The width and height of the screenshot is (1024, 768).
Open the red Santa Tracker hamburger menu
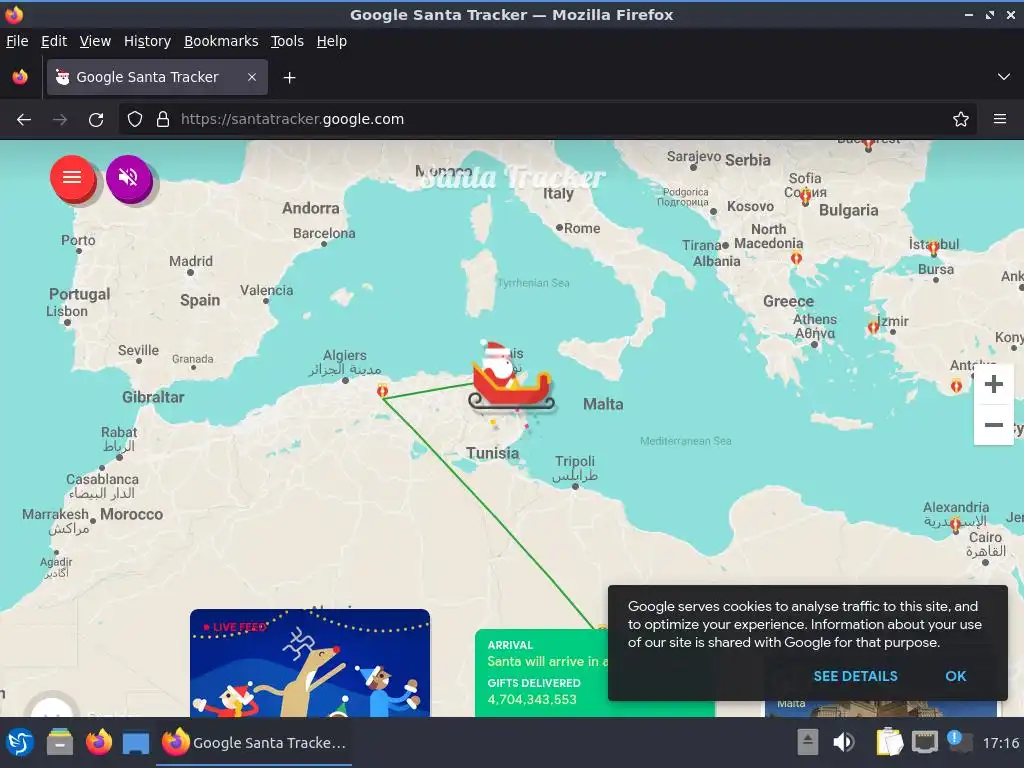pyautogui.click(x=72, y=178)
